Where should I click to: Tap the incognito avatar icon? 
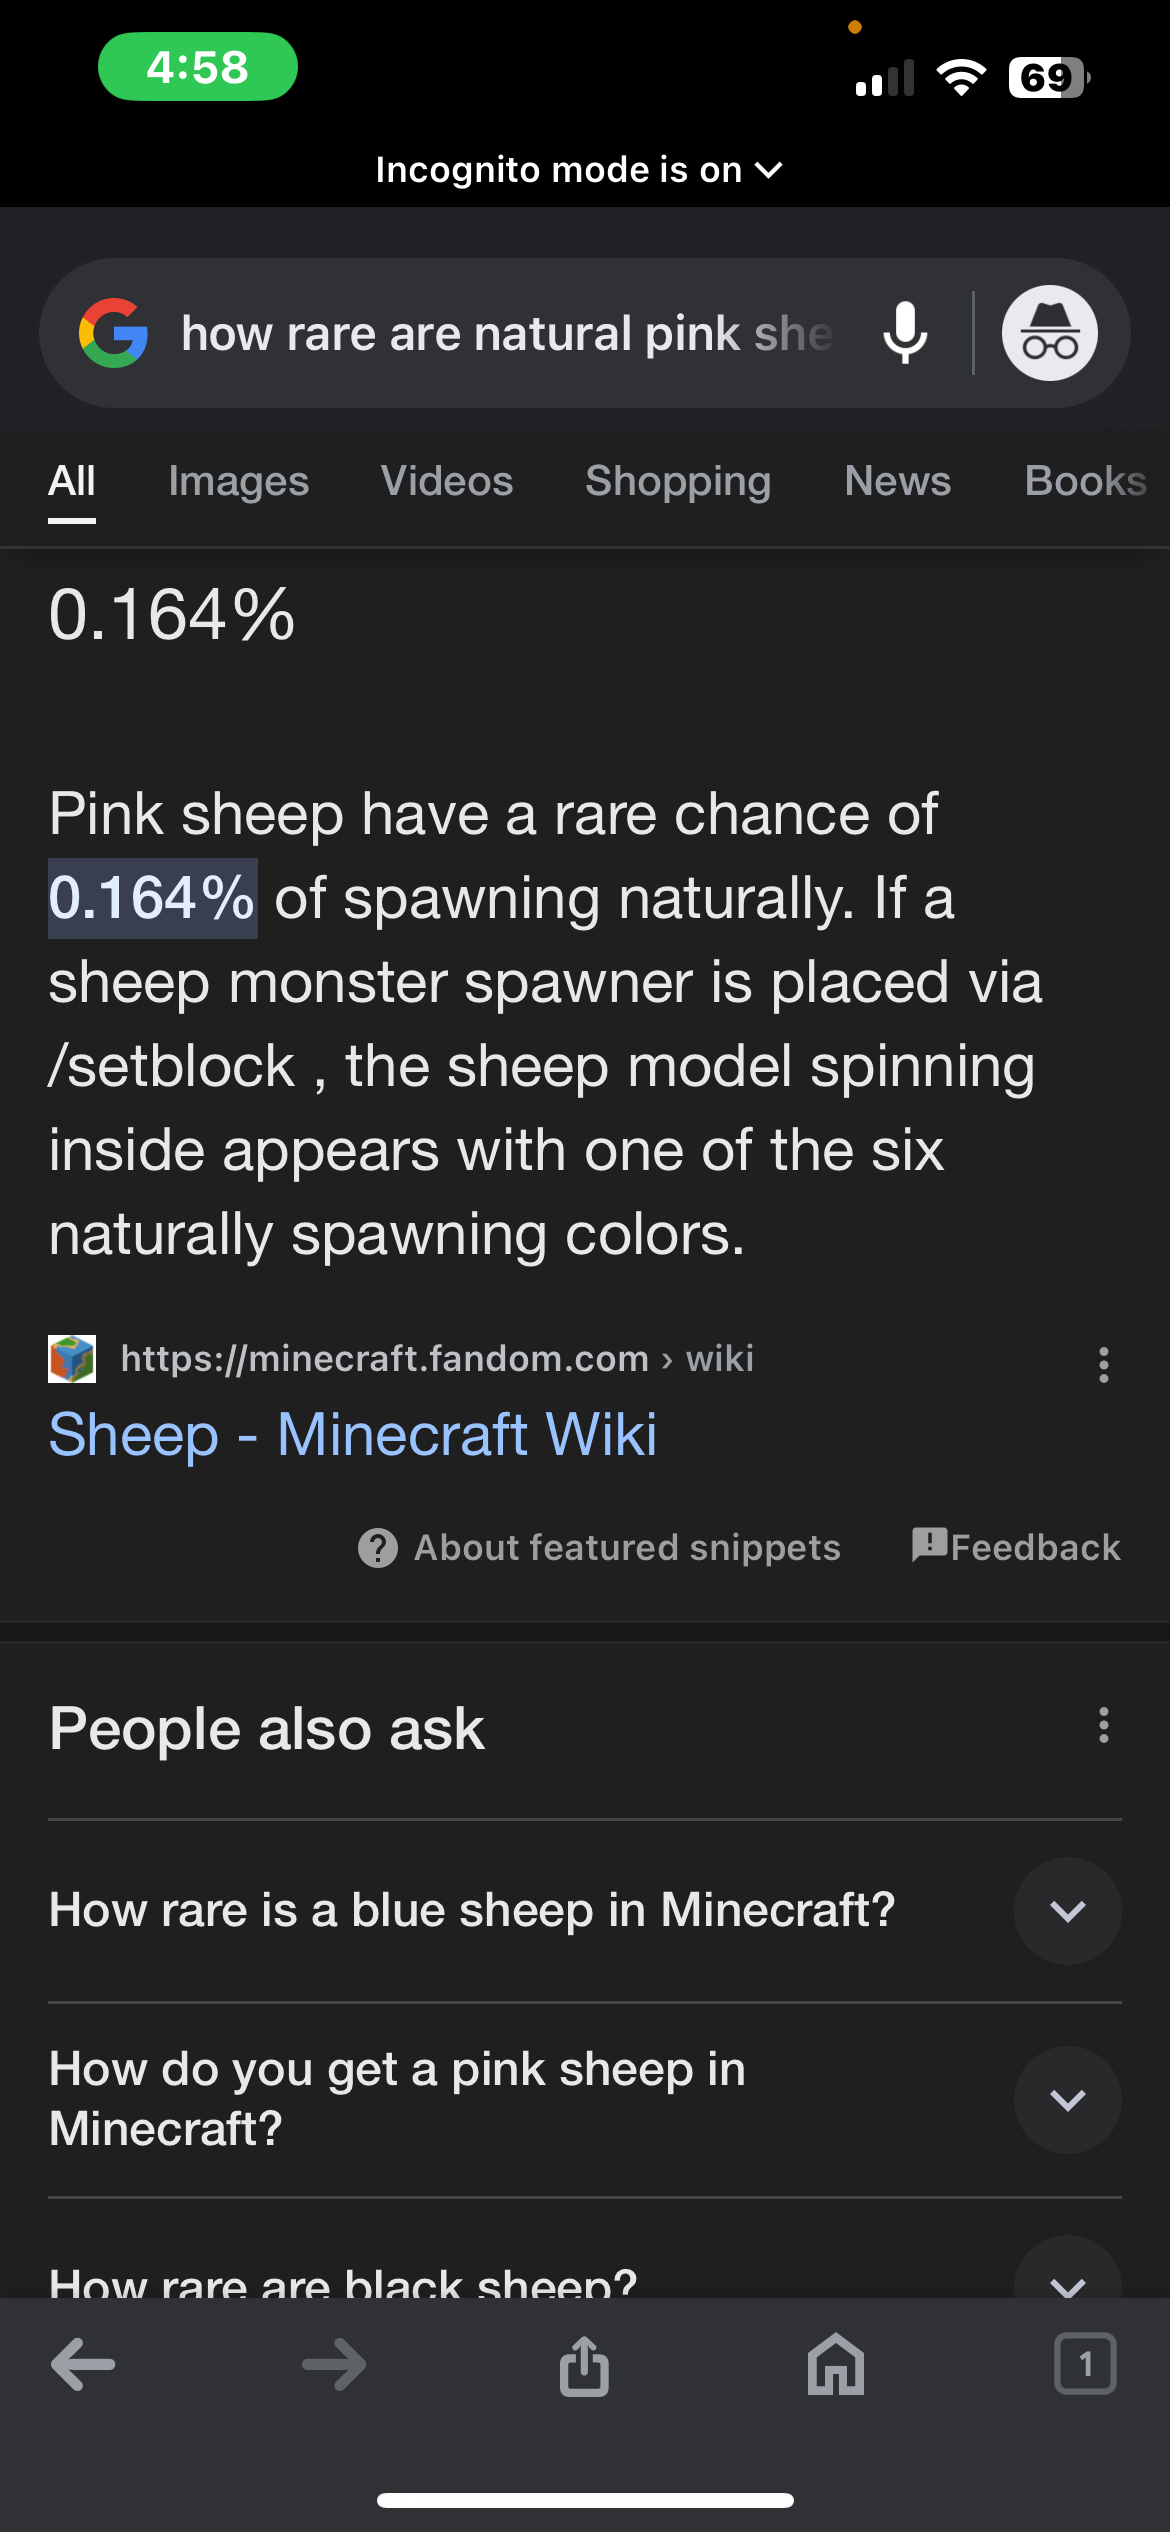coord(1049,333)
